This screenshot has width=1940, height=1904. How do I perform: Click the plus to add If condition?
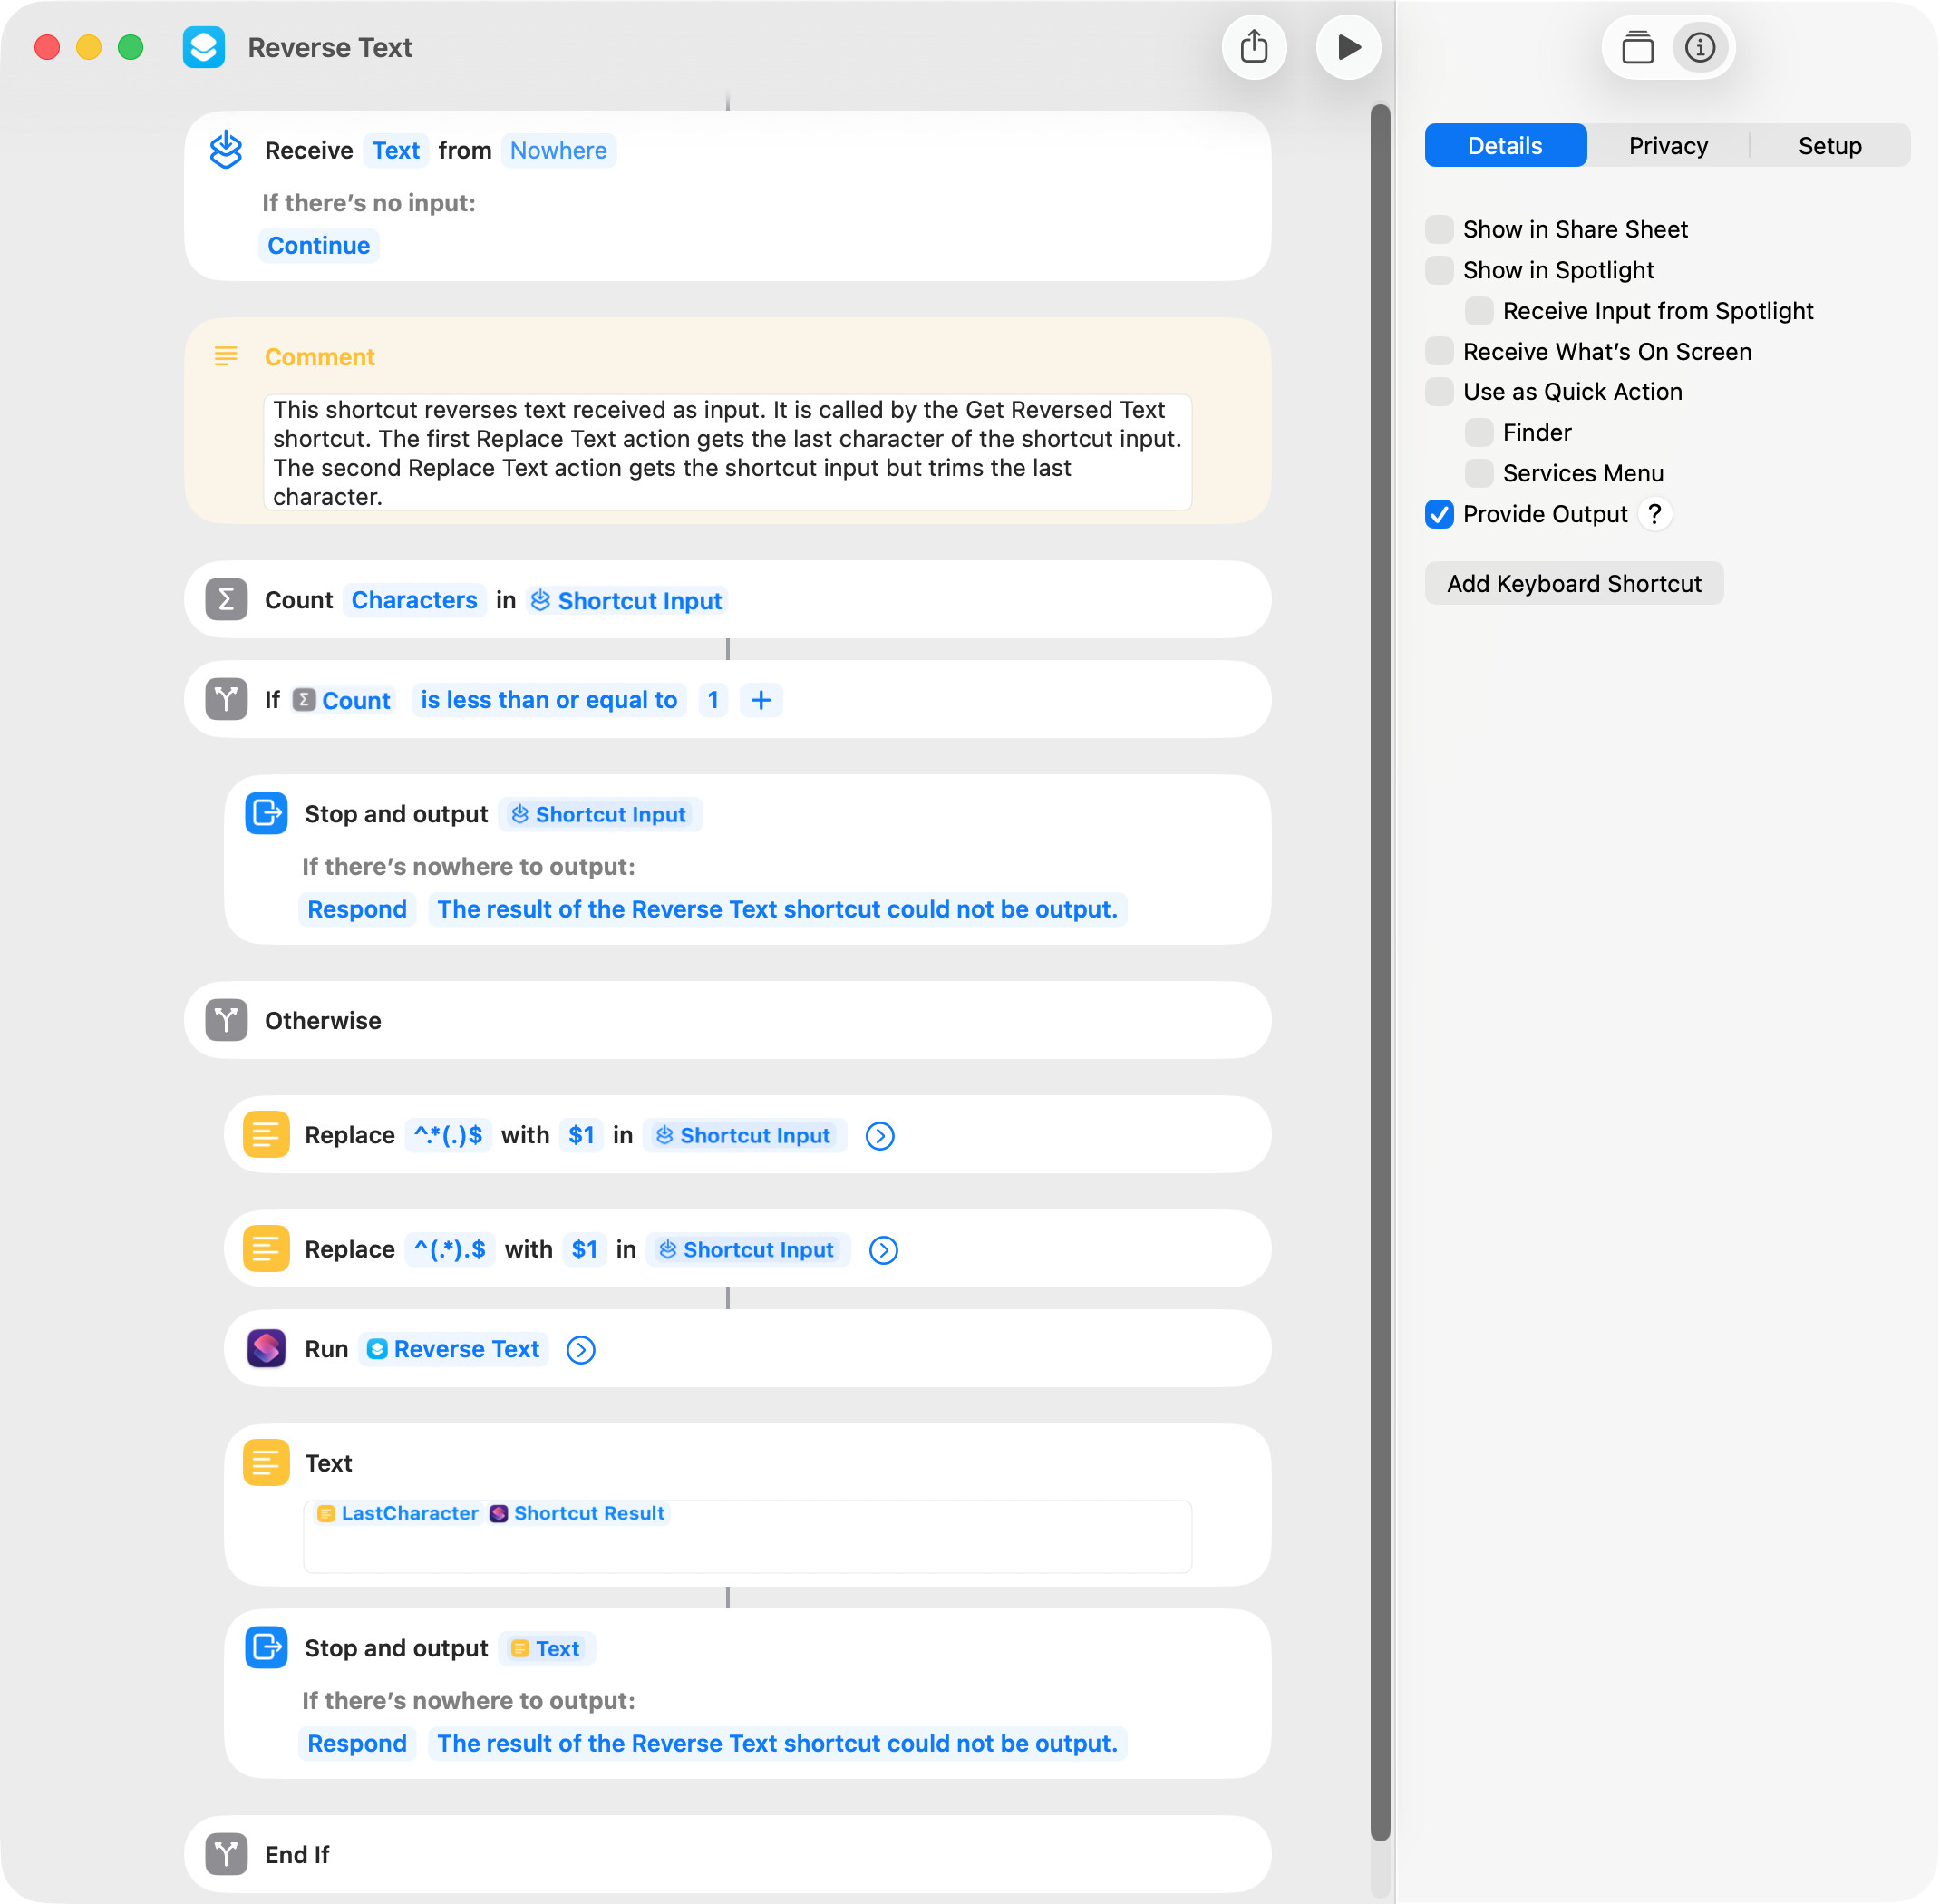(x=761, y=700)
